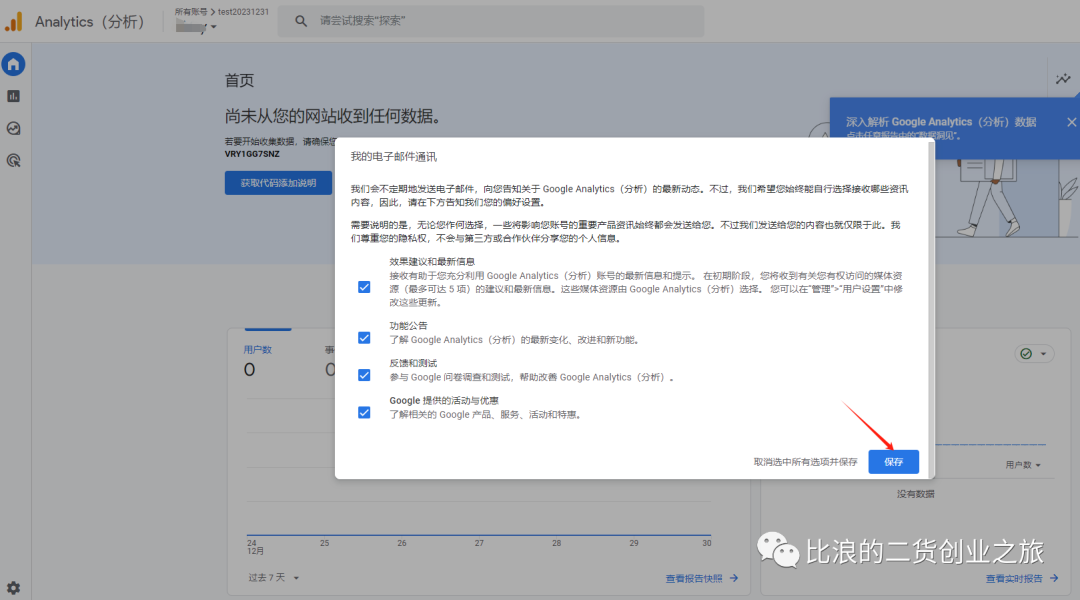
Task: Click the Google Analytics logo
Action: click(14, 21)
